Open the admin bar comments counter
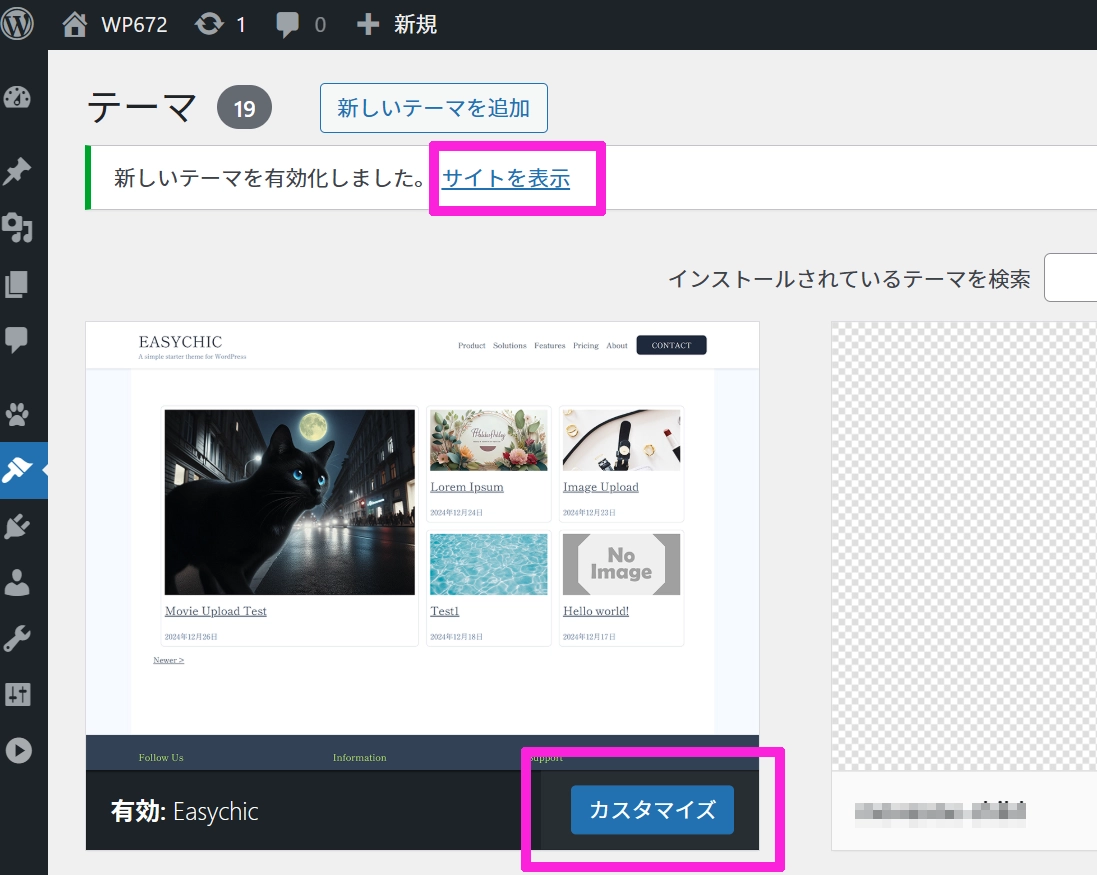The width and height of the screenshot is (1097, 875). (301, 24)
